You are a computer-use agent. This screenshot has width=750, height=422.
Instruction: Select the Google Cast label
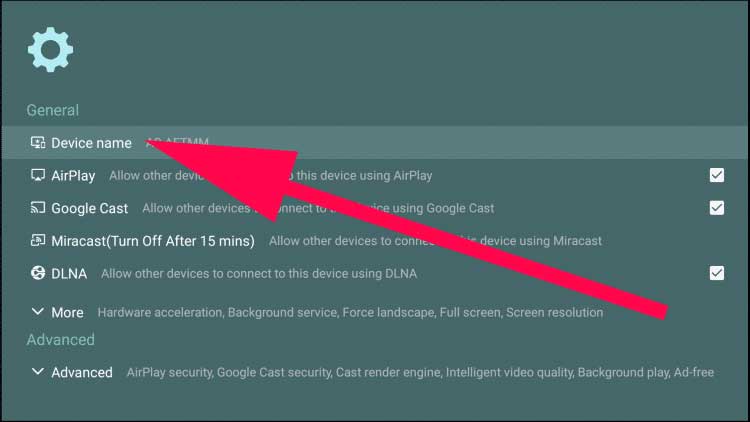(89, 208)
